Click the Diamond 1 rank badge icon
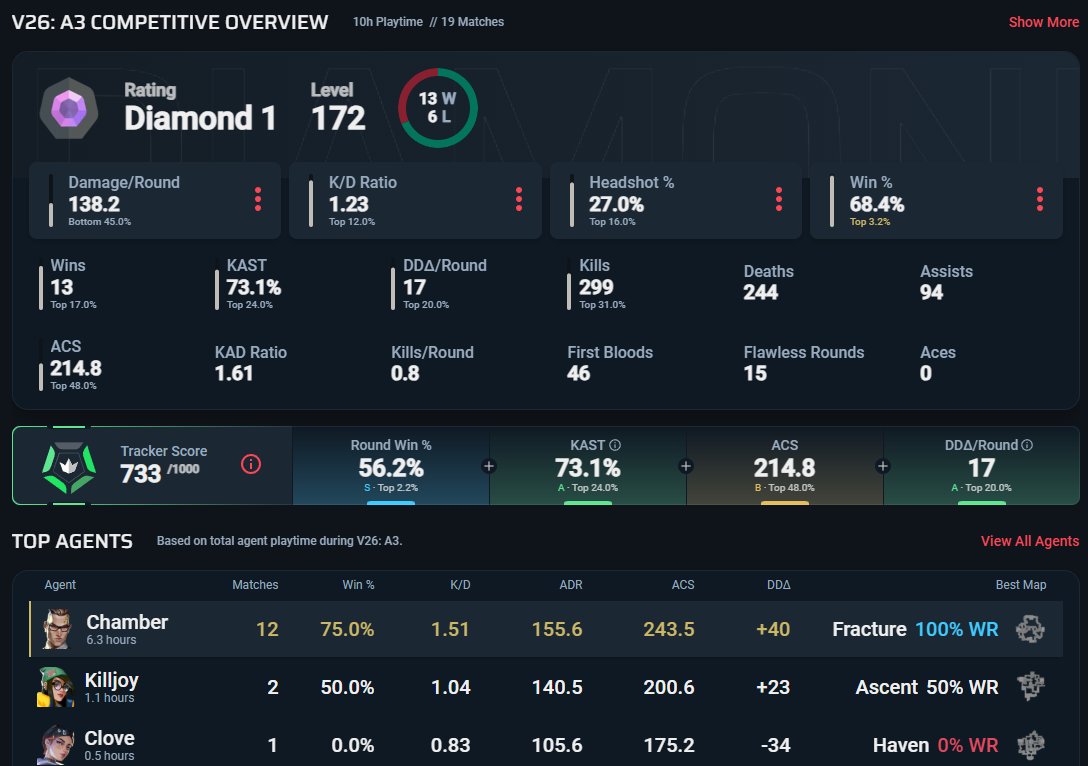The width and height of the screenshot is (1088, 766). pyautogui.click(x=69, y=108)
